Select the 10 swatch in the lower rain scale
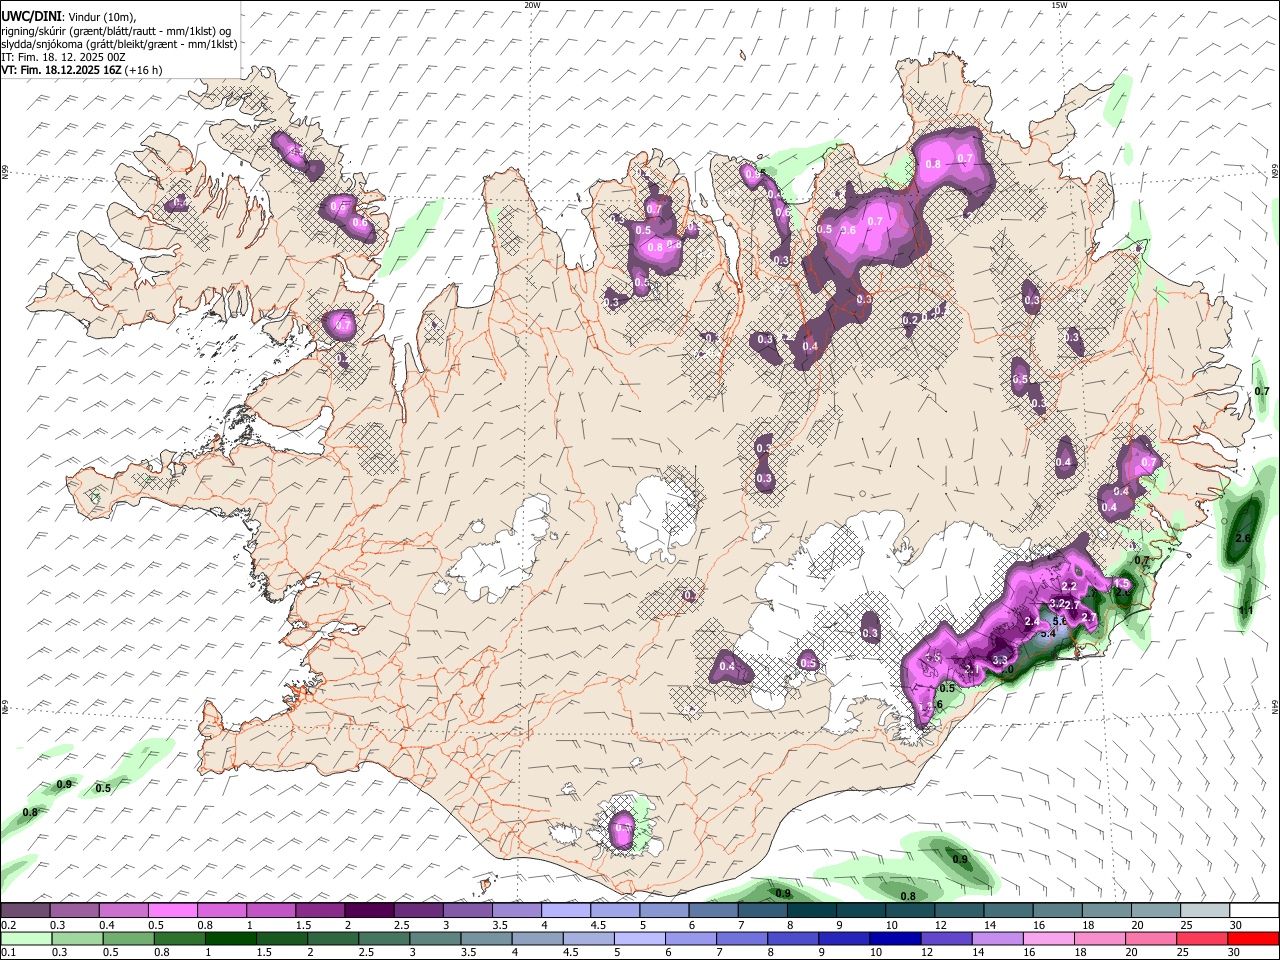The image size is (1280, 960). [895, 939]
